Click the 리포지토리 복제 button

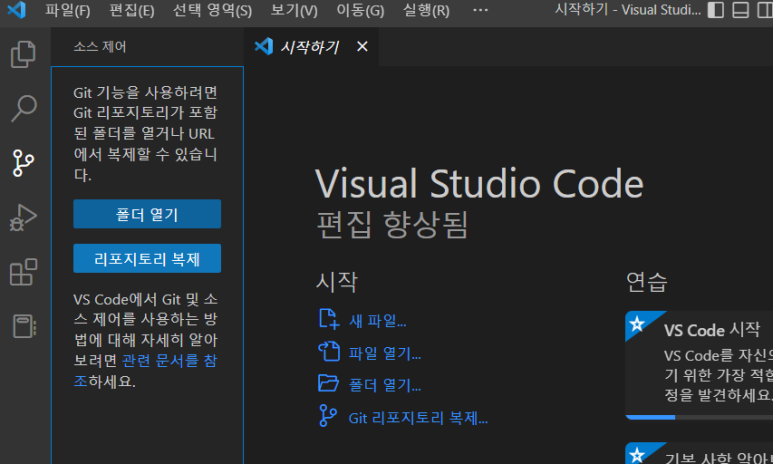tap(147, 258)
